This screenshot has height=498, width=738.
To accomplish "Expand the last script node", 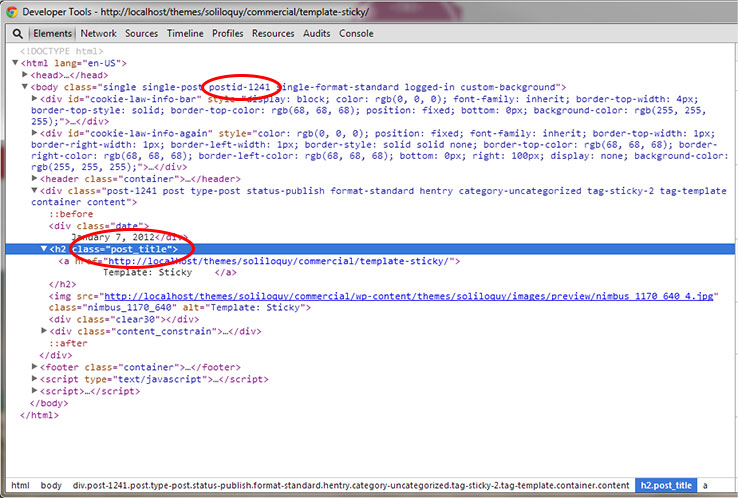I will pyautogui.click(x=34, y=390).
